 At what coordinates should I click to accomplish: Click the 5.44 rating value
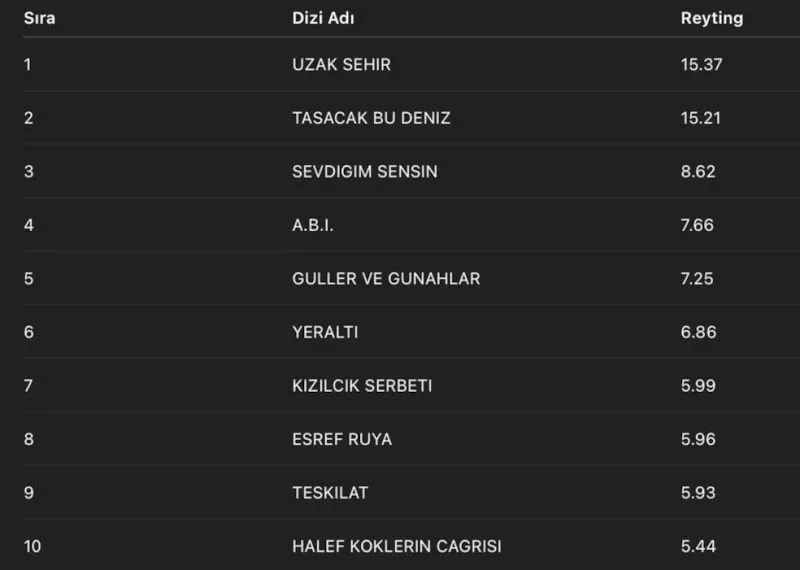click(x=698, y=547)
